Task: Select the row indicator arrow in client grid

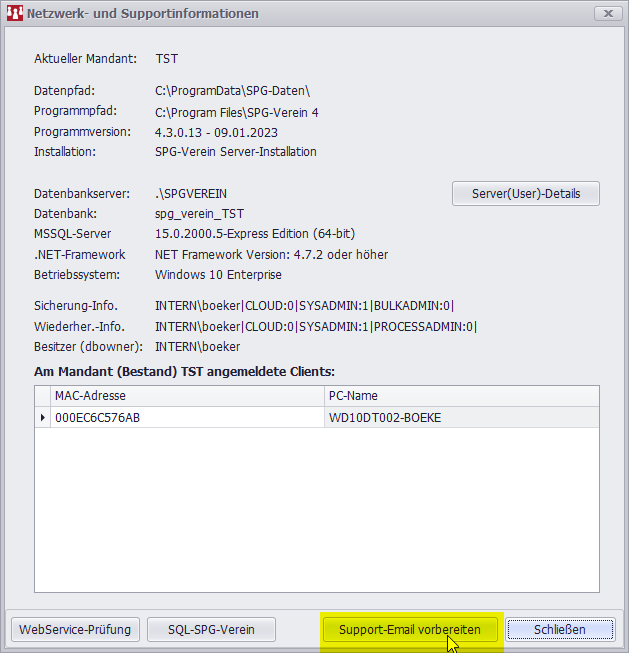Action: coord(42,417)
